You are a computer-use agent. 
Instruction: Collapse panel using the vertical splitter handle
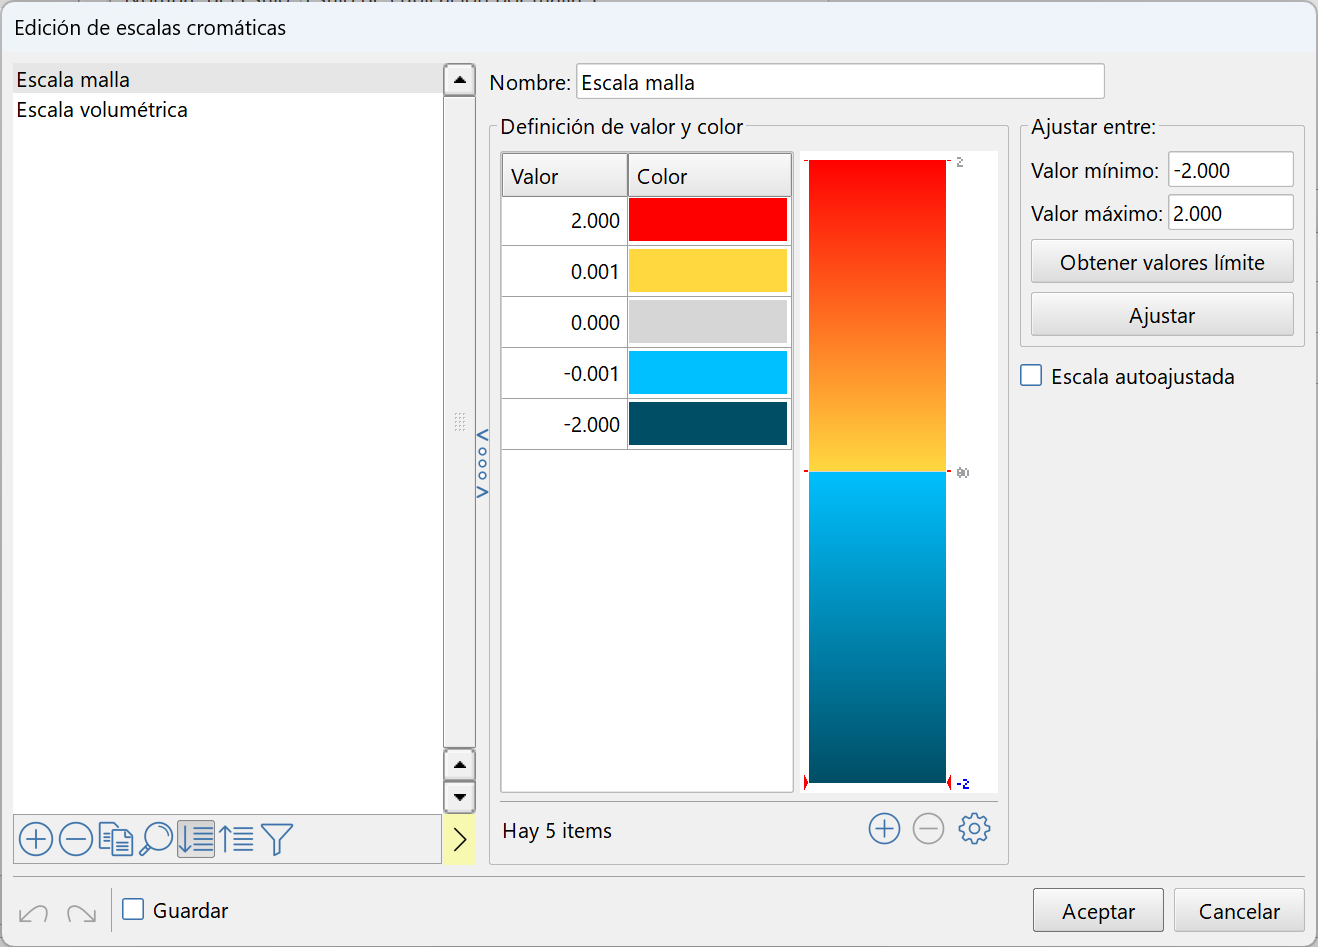pyautogui.click(x=482, y=463)
